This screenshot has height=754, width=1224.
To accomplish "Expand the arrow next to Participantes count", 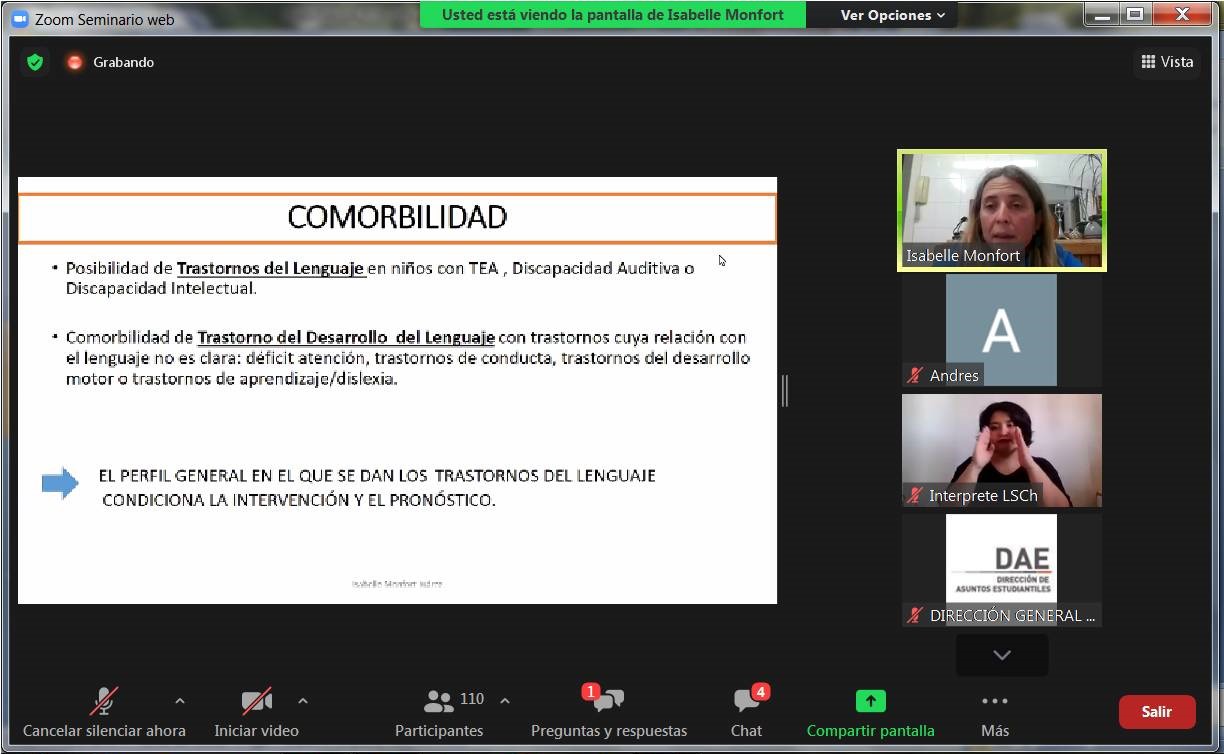I will [505, 701].
